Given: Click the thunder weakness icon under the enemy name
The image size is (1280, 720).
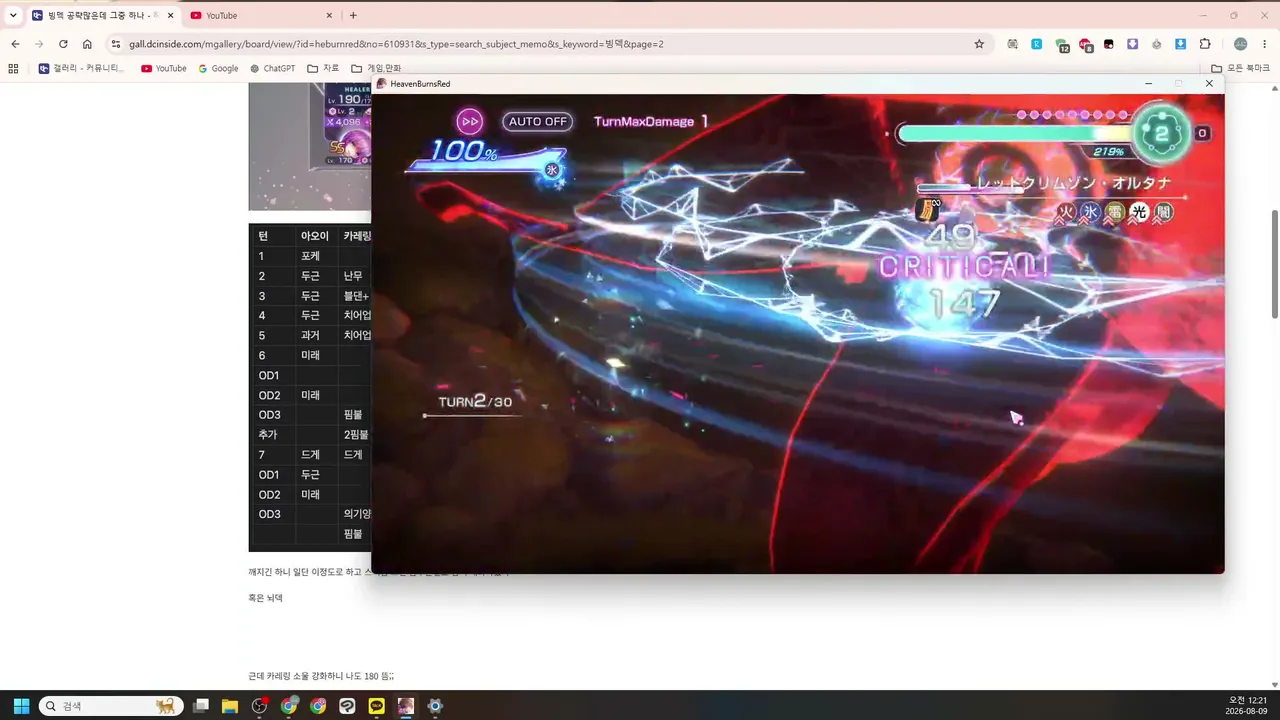Looking at the screenshot, I should (1114, 212).
